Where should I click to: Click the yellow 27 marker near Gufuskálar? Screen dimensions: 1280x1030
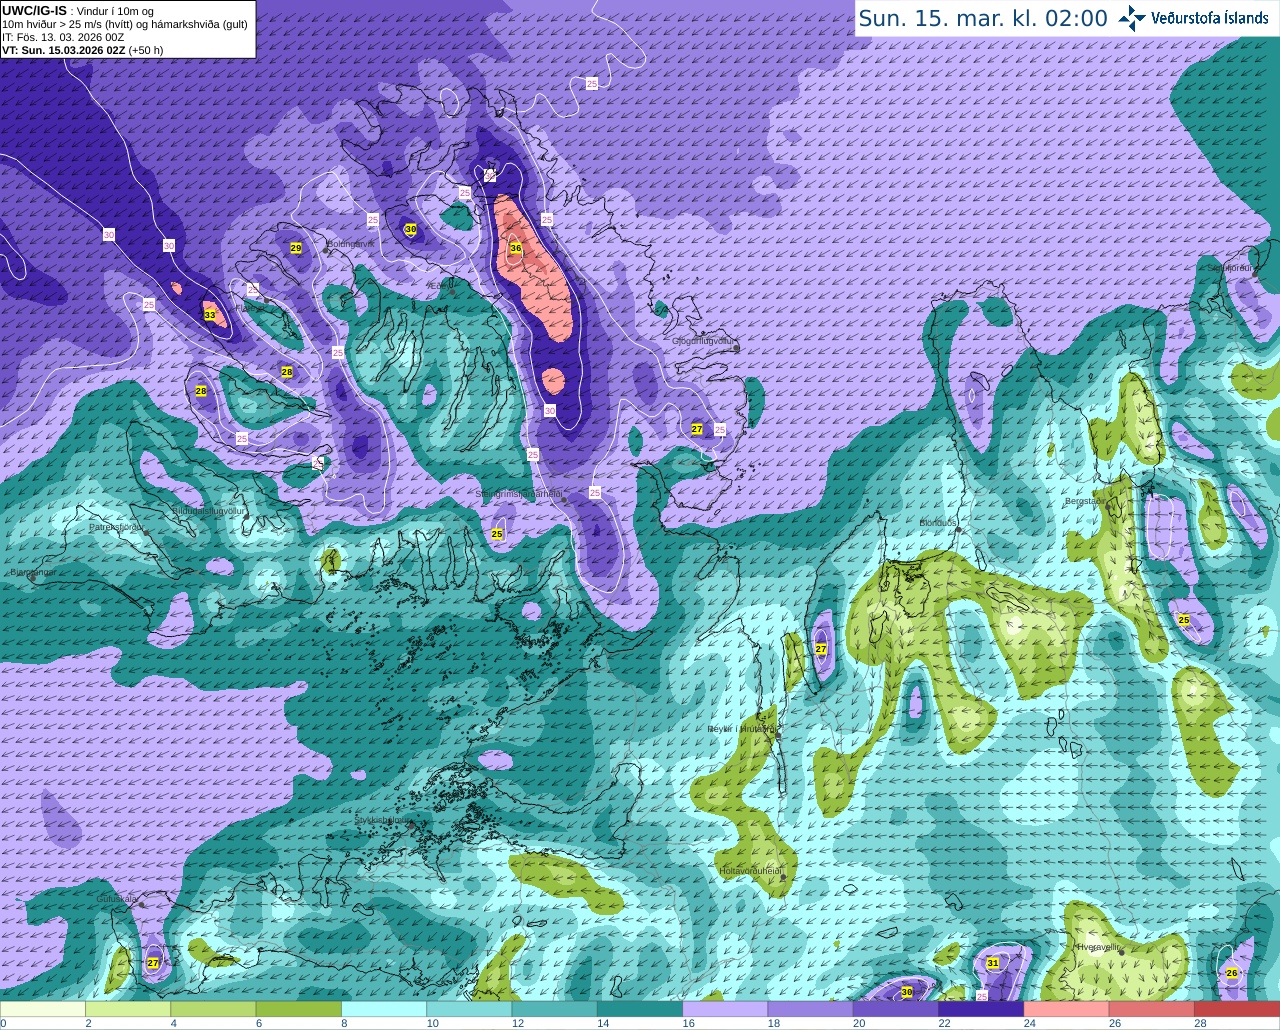(x=153, y=963)
